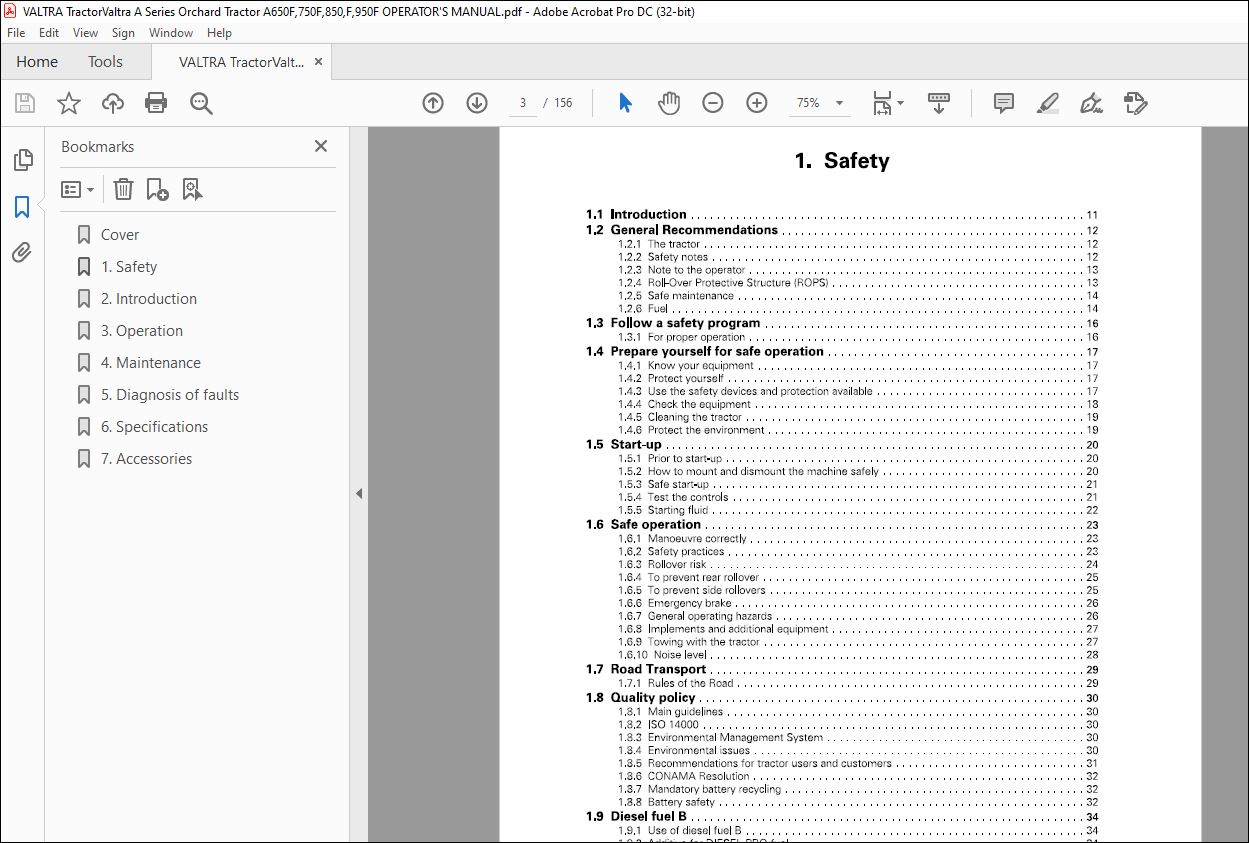Click the Save file icon

tap(25, 103)
